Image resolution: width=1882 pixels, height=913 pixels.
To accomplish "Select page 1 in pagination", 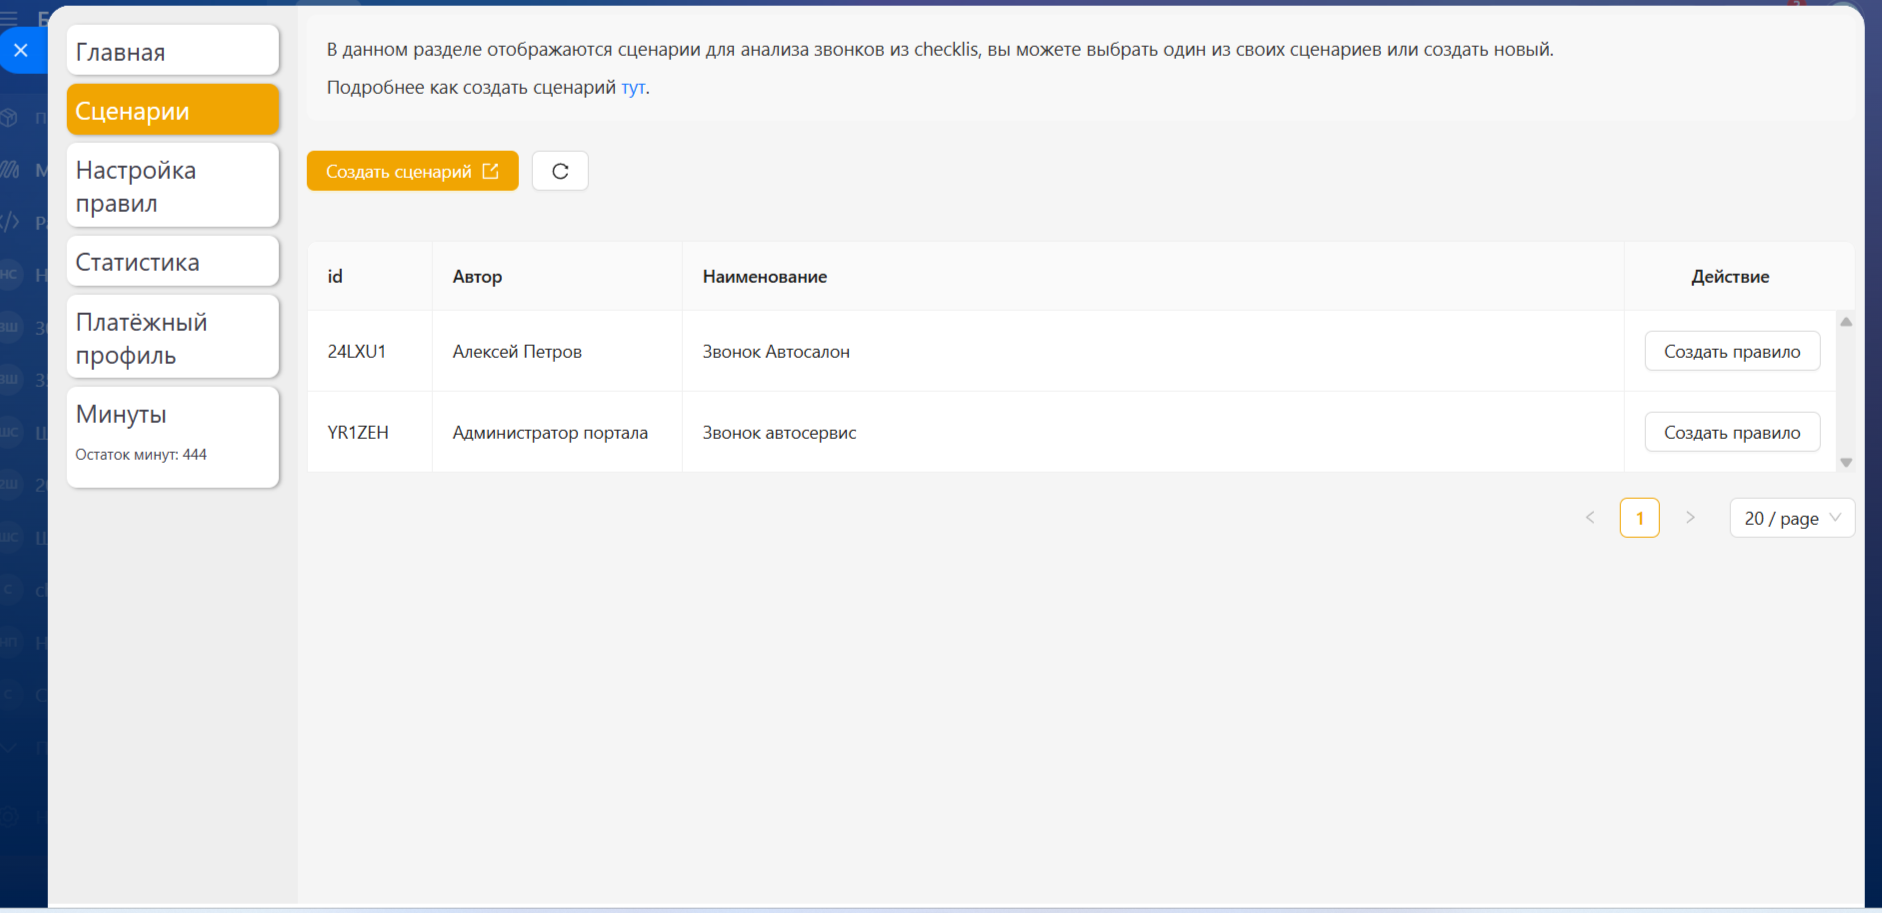I will point(1639,518).
